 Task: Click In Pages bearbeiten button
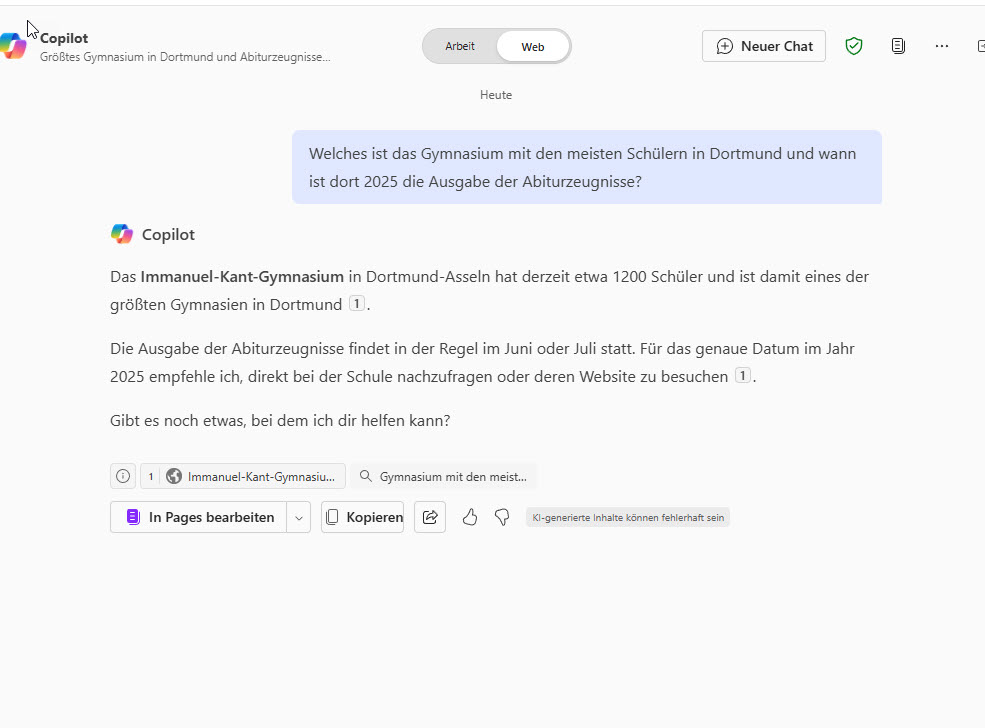(199, 517)
